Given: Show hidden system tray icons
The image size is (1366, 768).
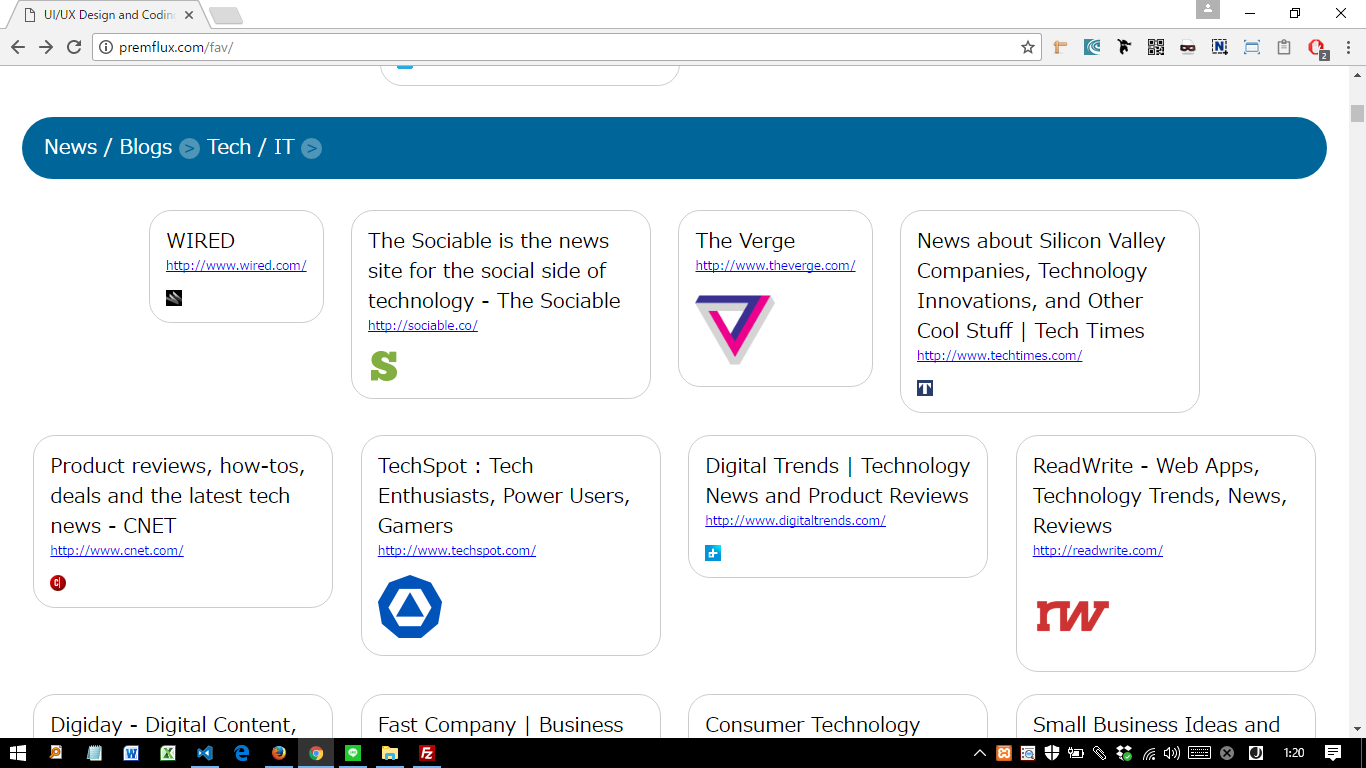Looking at the screenshot, I should [980, 753].
